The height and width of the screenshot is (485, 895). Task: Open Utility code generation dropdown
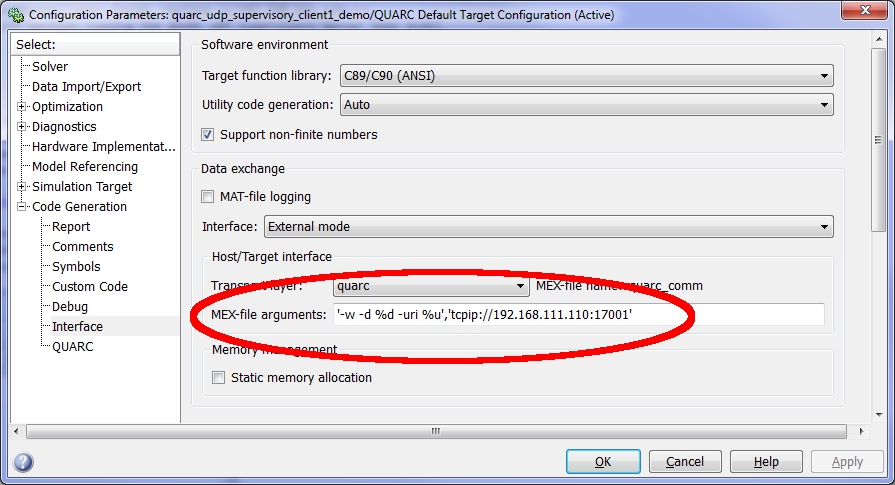[x=586, y=105]
